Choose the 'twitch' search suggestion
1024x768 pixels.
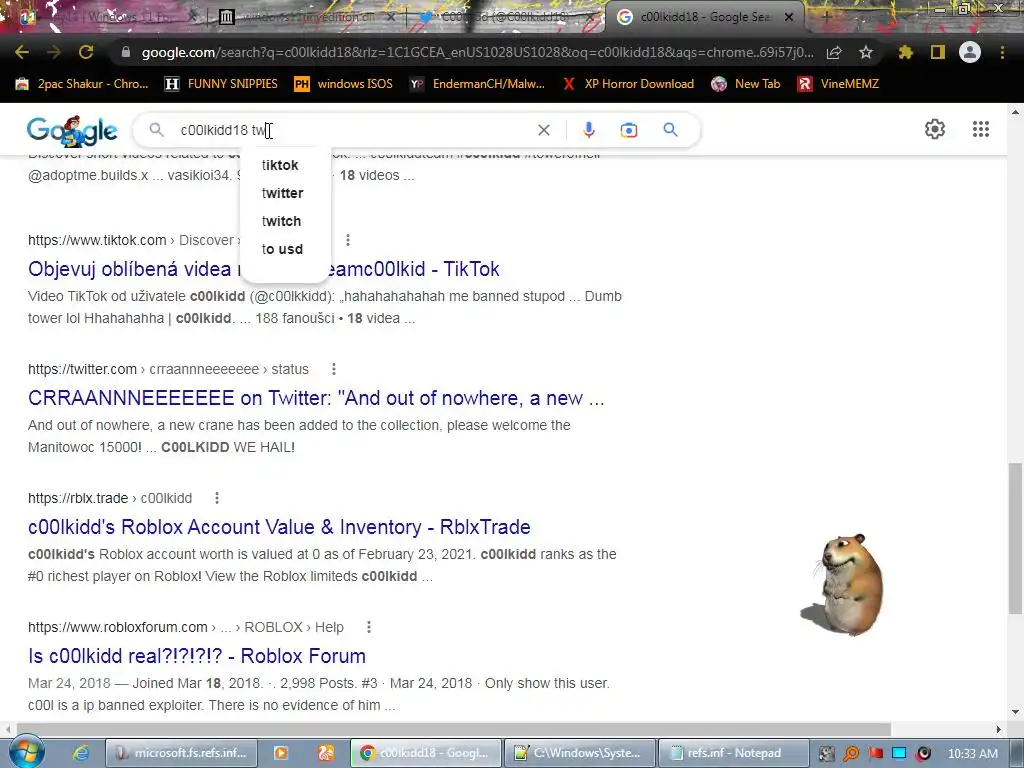281,221
